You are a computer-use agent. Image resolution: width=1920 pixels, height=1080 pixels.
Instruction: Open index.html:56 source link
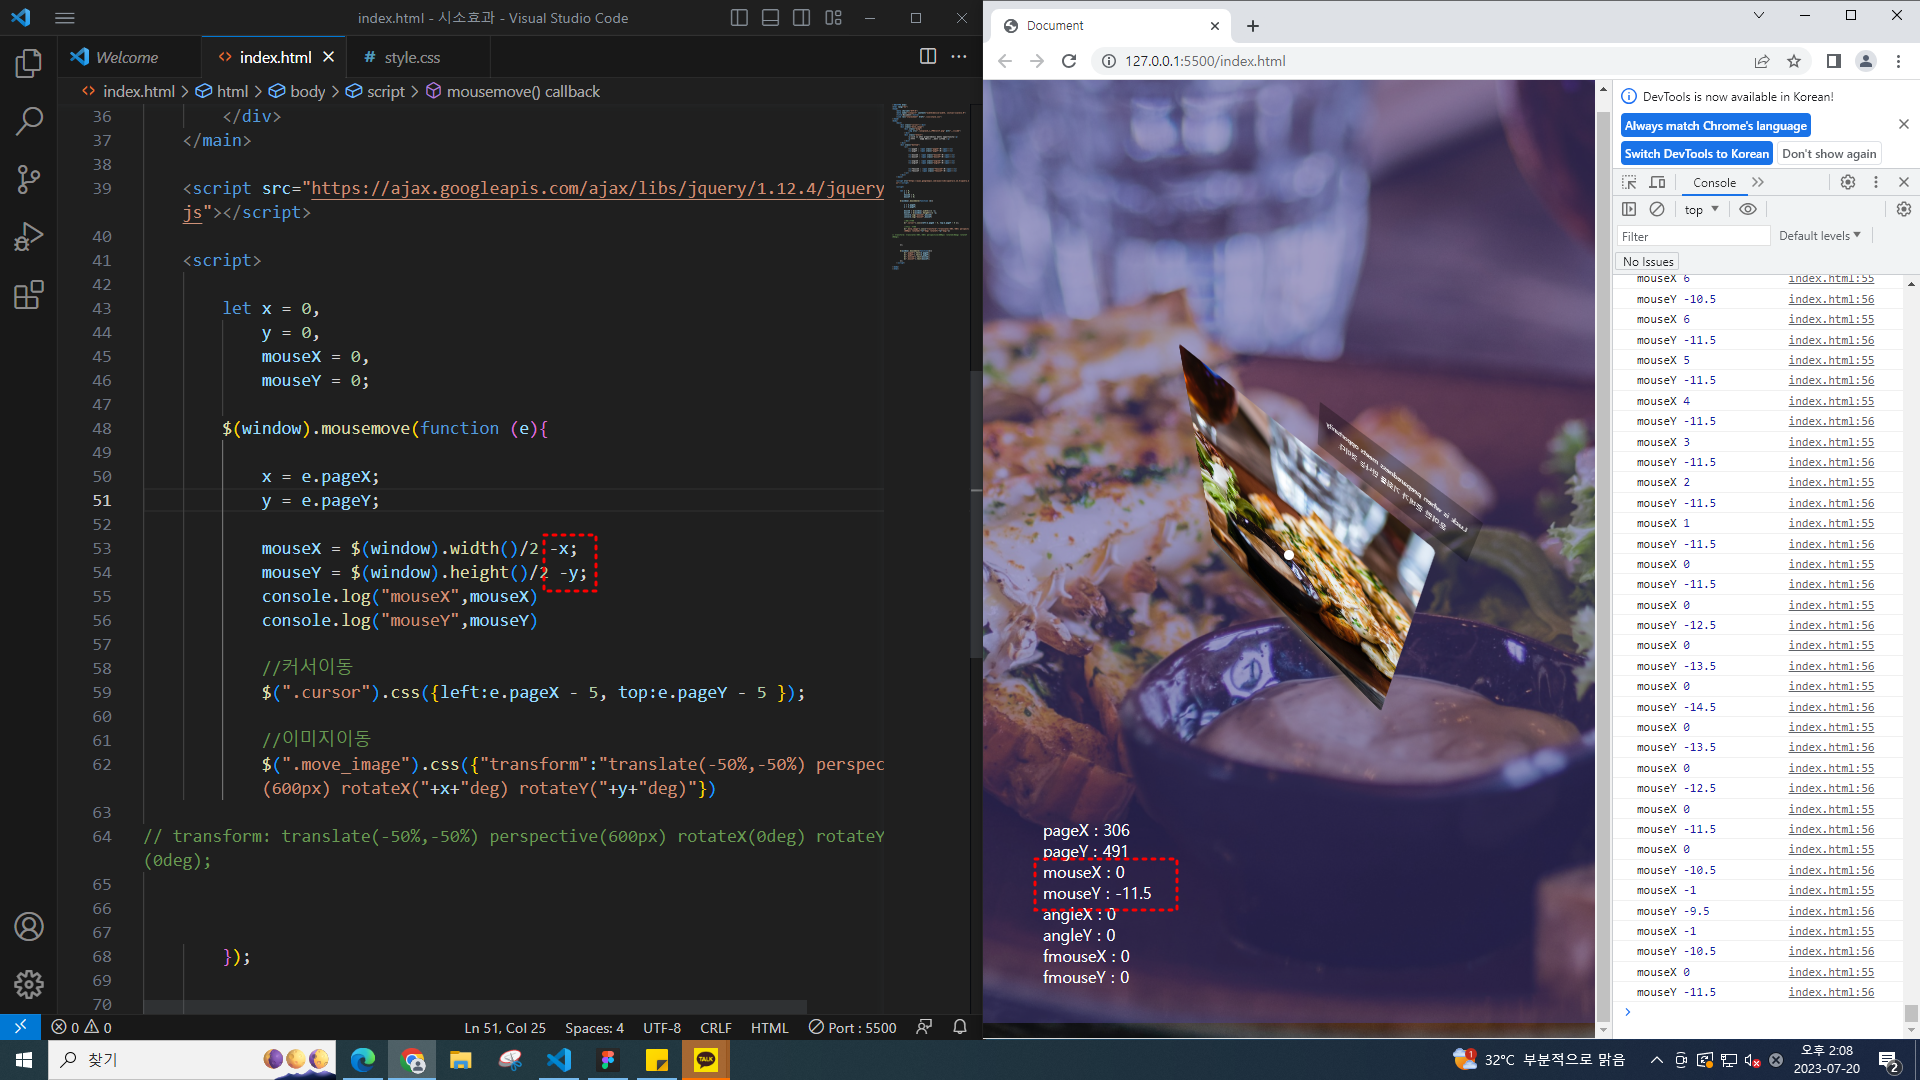coord(1830,299)
